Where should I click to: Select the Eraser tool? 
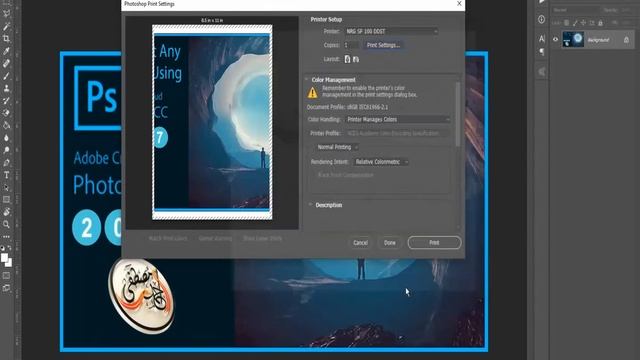7,113
